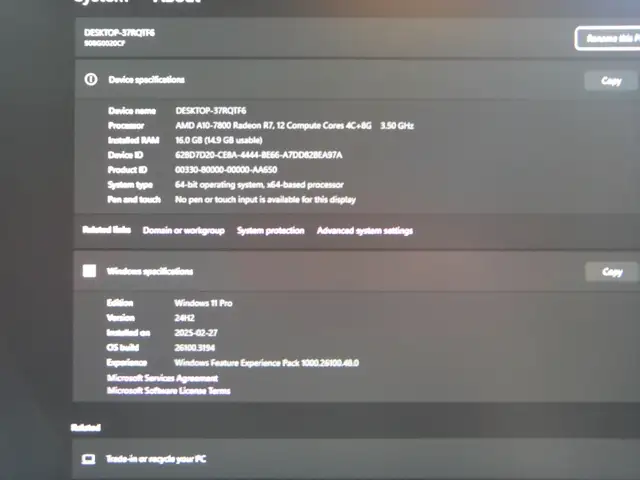Open Trade-in or recycle your PC
640x480 pixels.
(x=356, y=459)
